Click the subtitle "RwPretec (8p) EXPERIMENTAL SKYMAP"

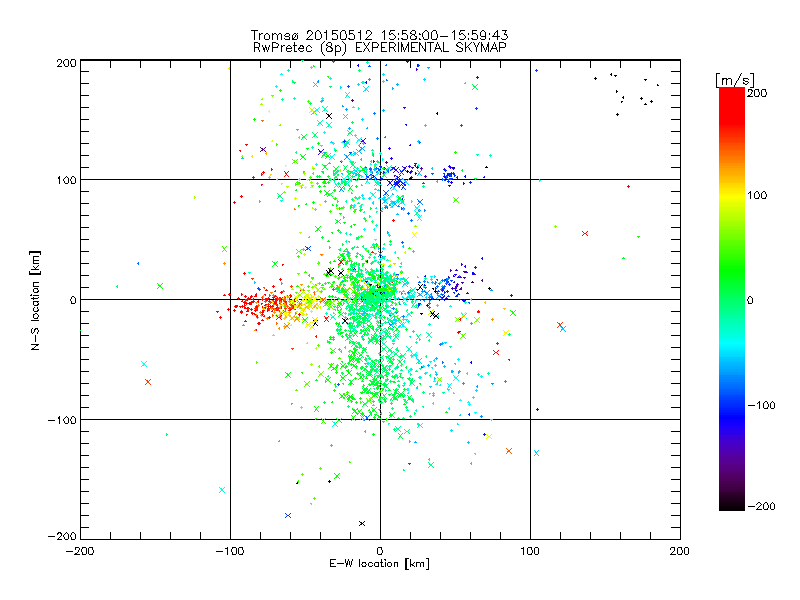click(380, 47)
